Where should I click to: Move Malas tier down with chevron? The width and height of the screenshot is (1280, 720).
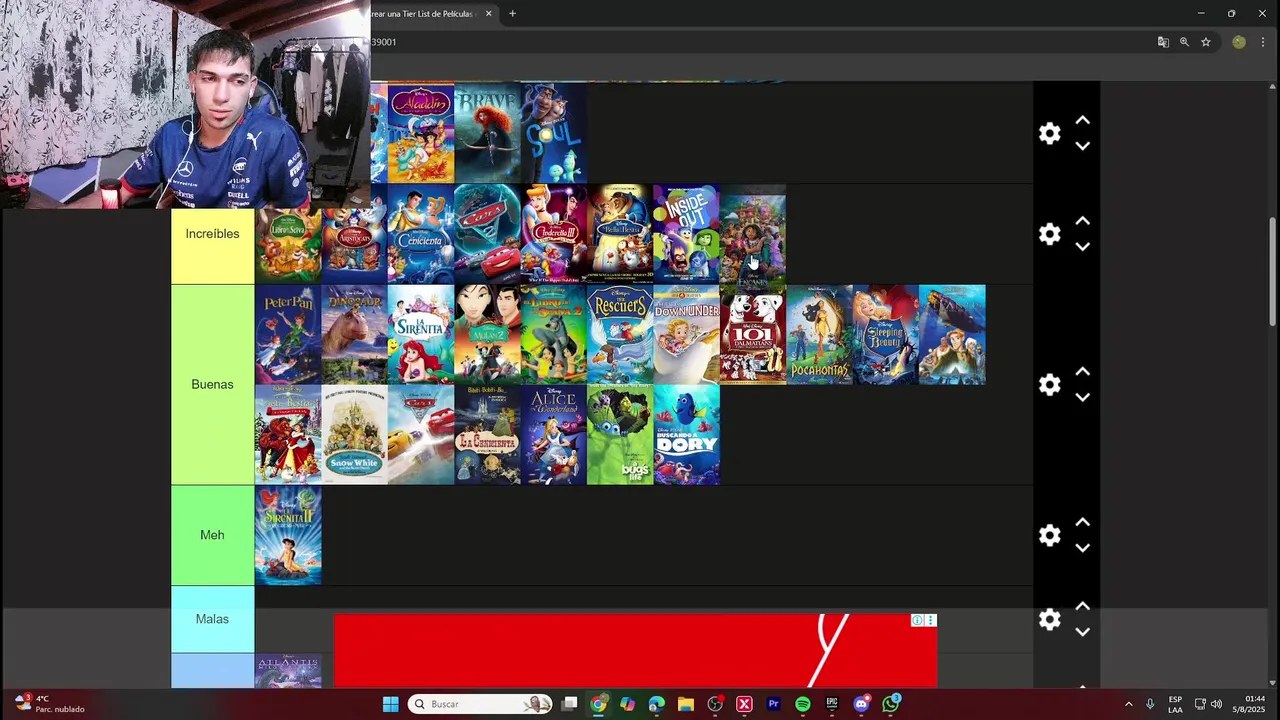coord(1082,632)
